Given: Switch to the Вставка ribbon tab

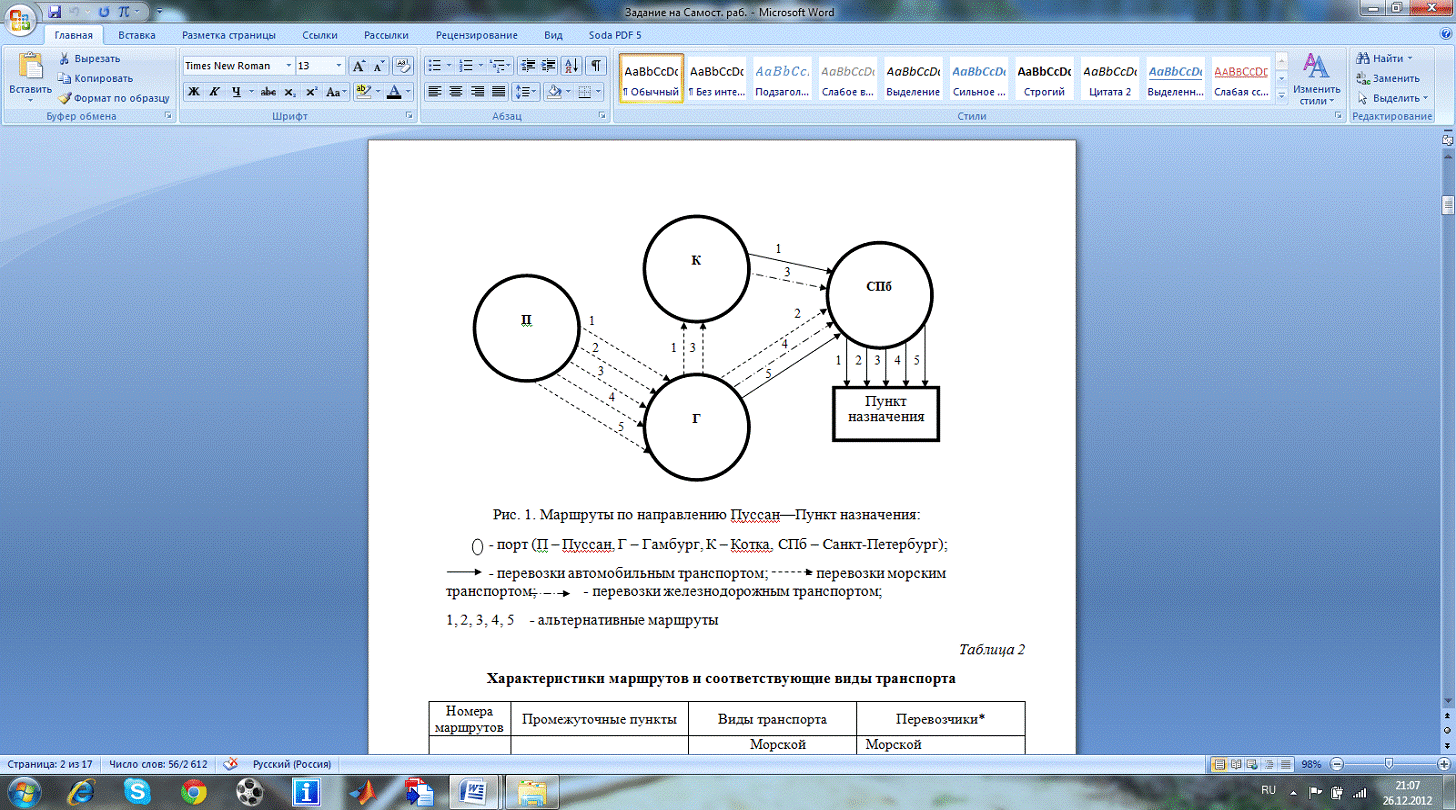Looking at the screenshot, I should point(136,35).
